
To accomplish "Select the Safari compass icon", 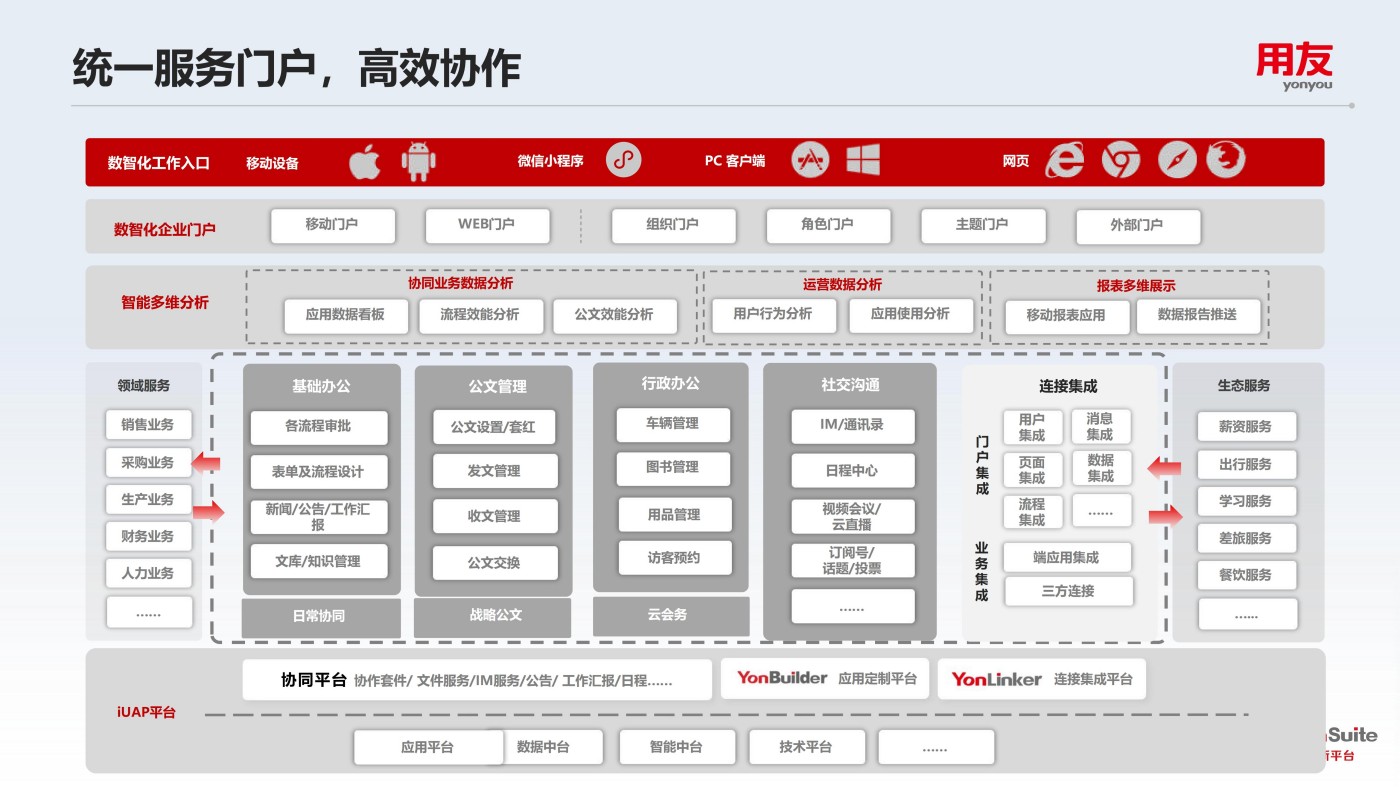I will (x=1177, y=160).
